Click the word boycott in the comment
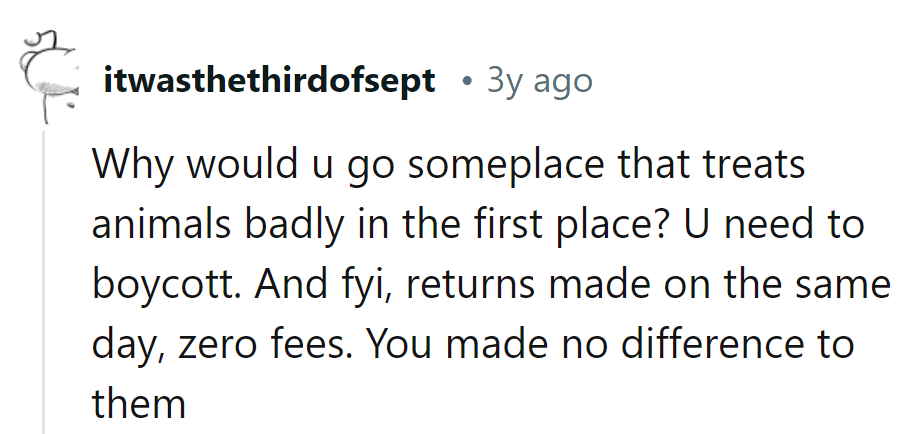The width and height of the screenshot is (919, 434). [x=165, y=286]
